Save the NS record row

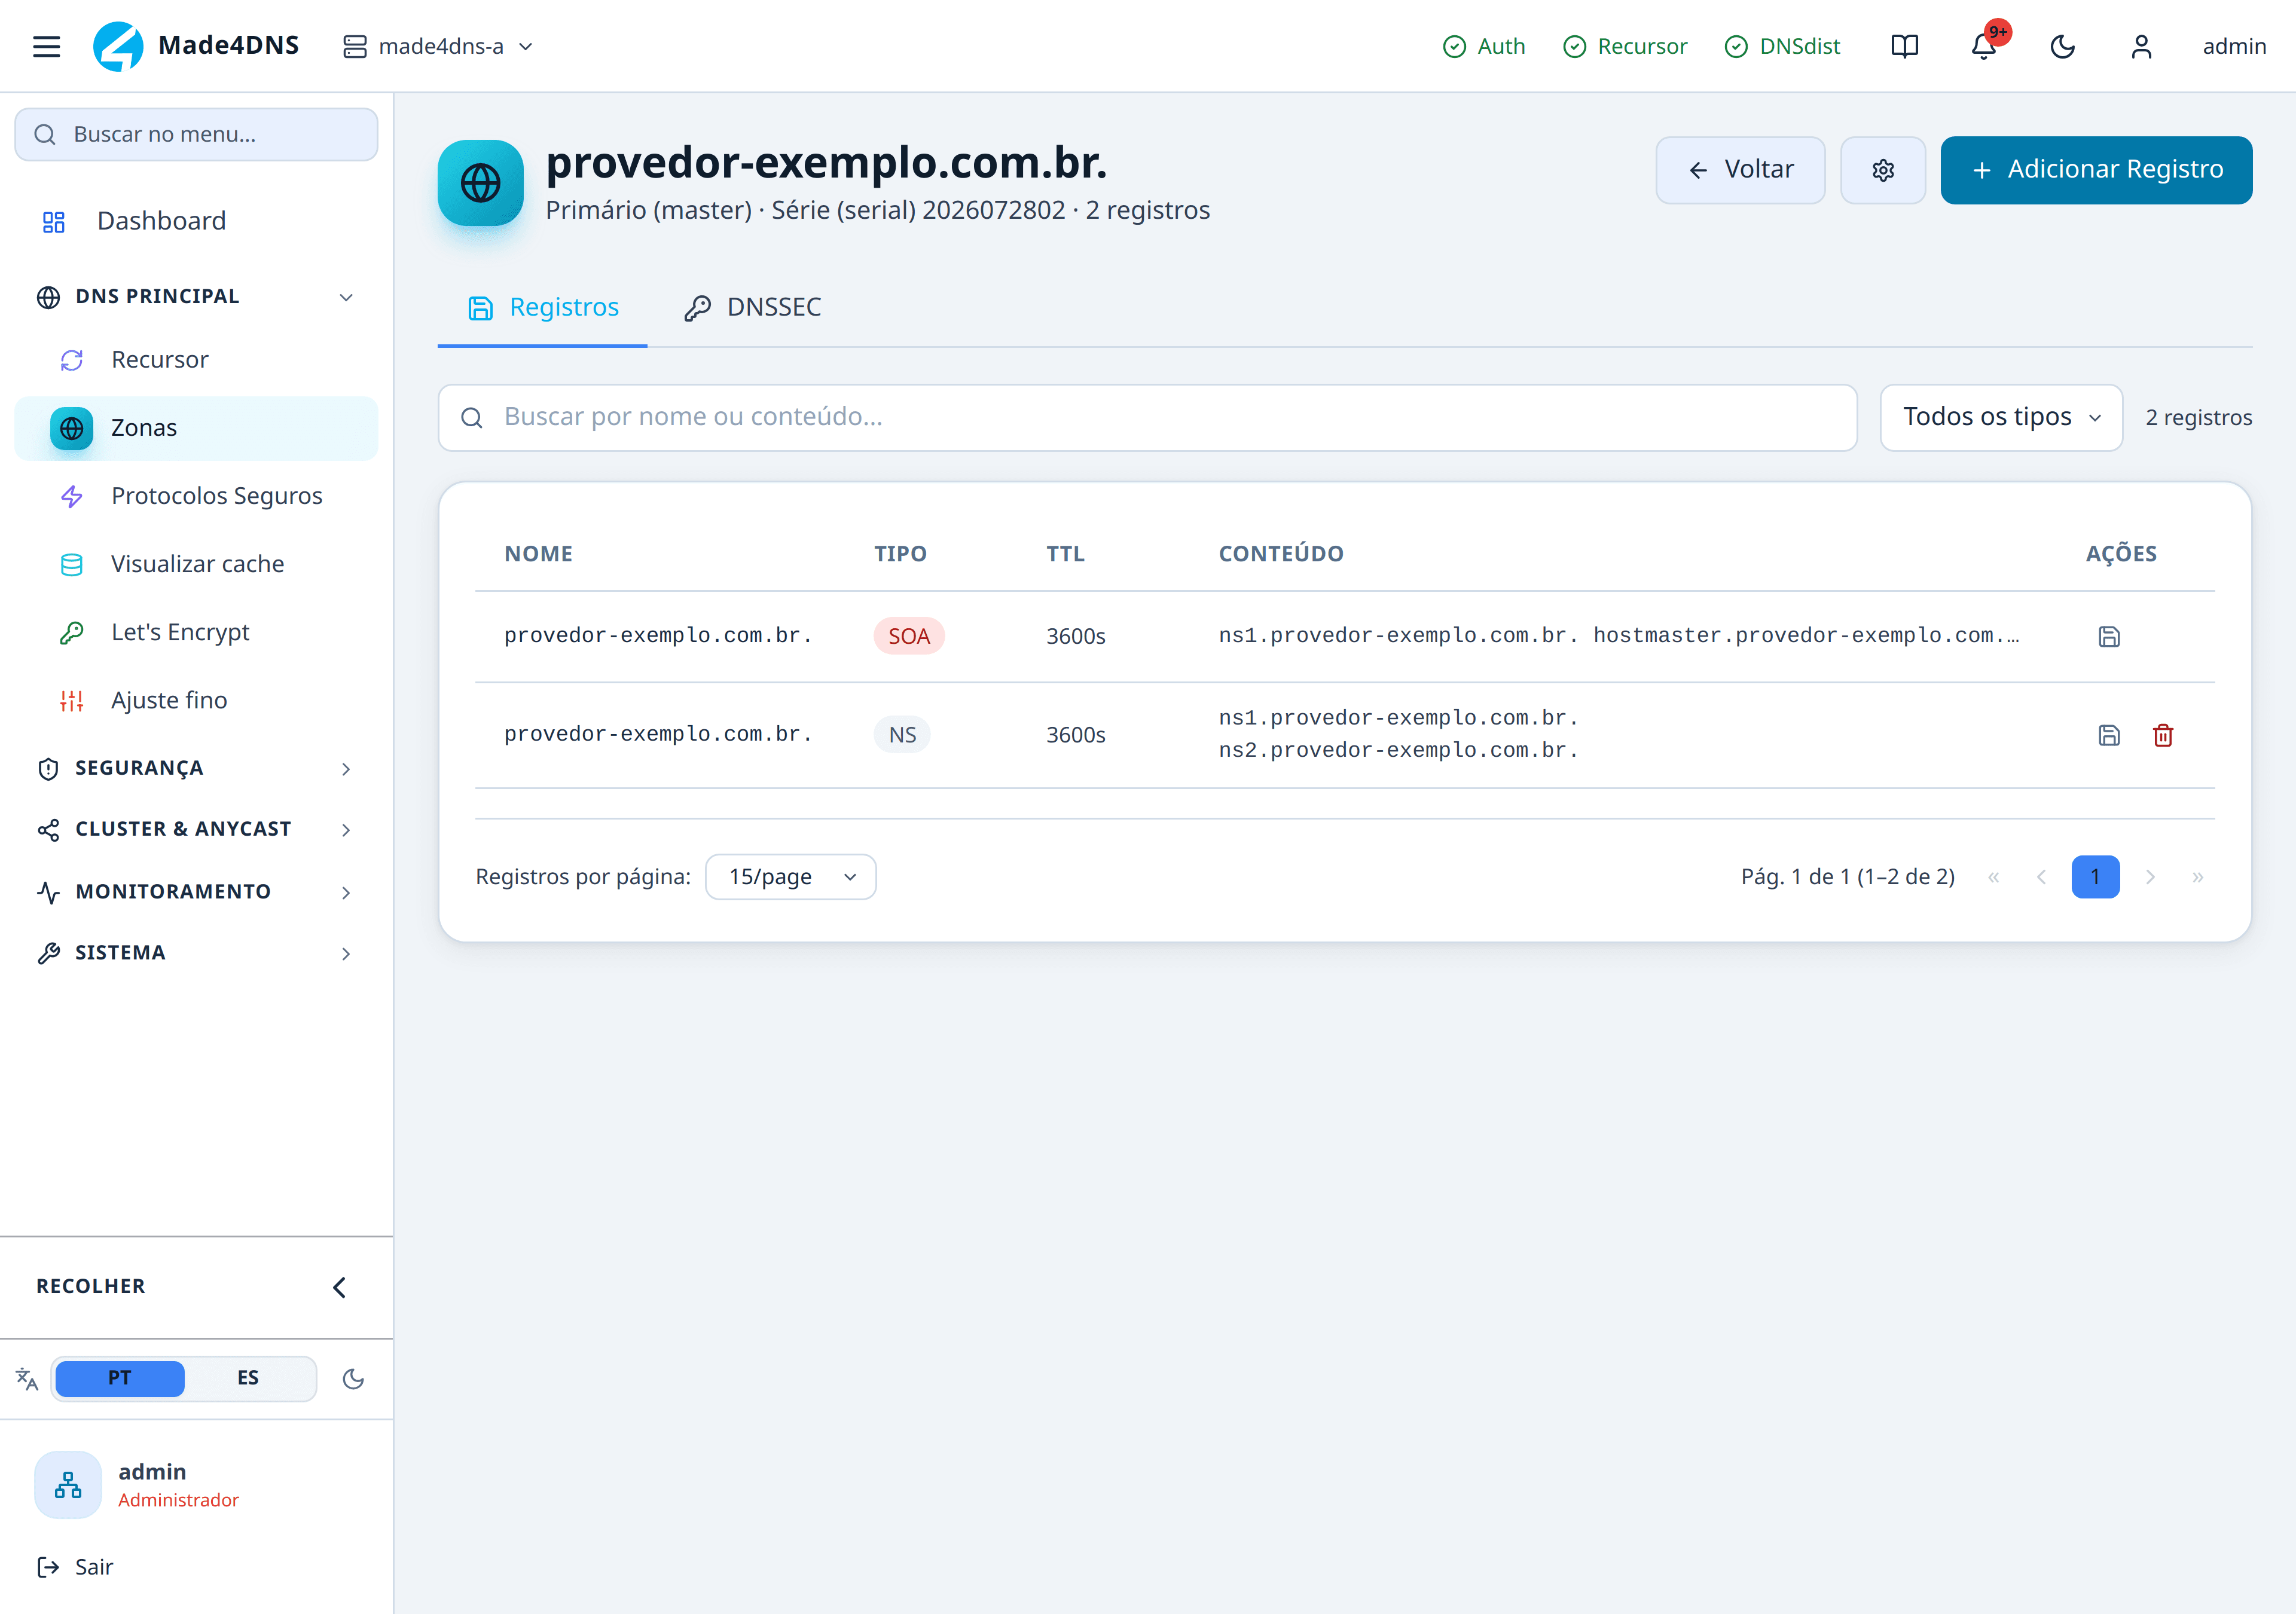coord(2109,735)
